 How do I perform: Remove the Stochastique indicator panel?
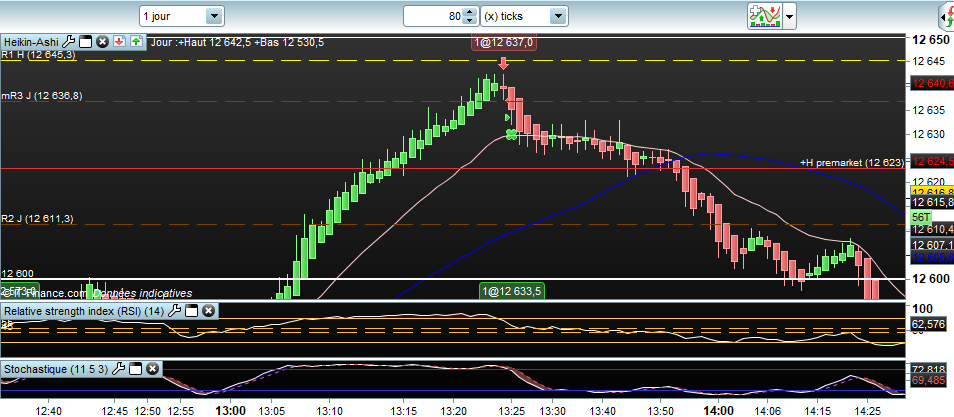coord(153,369)
